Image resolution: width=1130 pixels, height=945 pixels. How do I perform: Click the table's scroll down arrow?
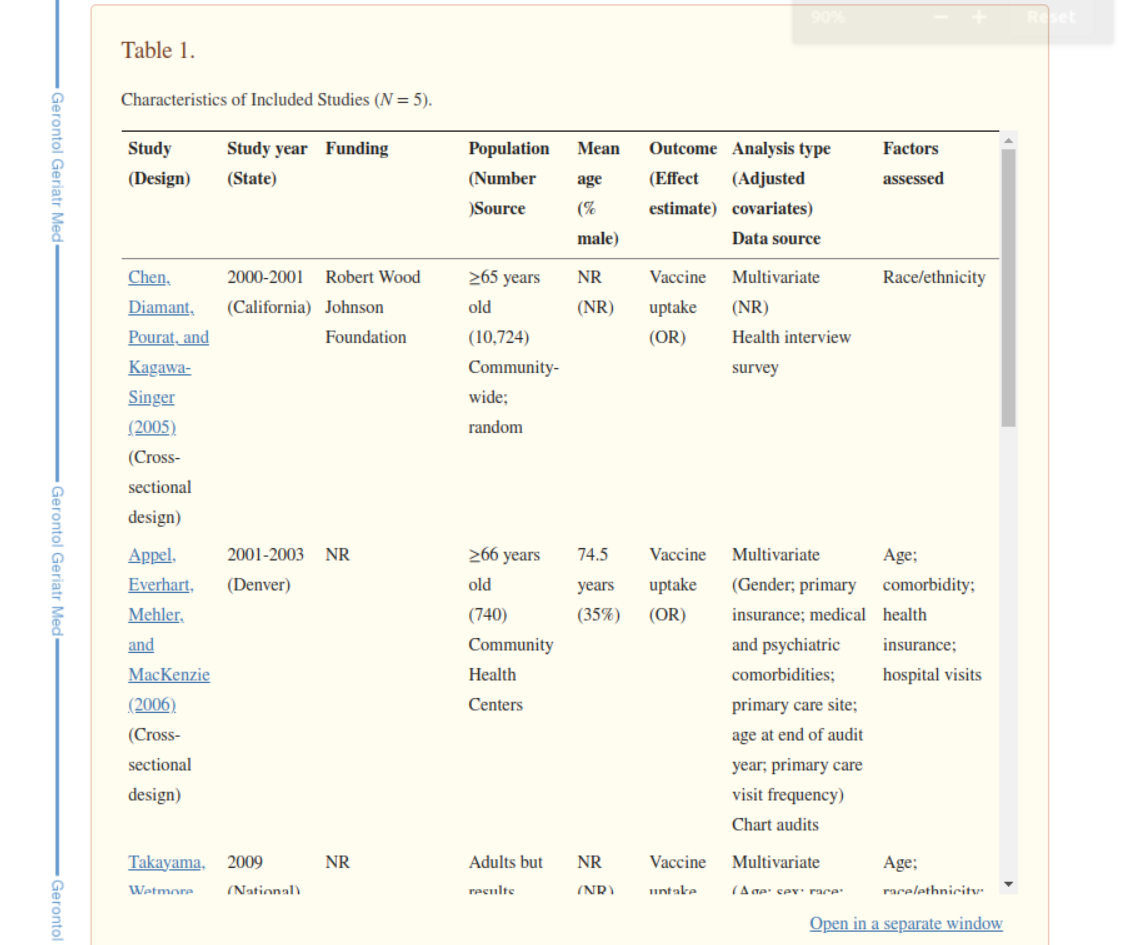[1008, 884]
